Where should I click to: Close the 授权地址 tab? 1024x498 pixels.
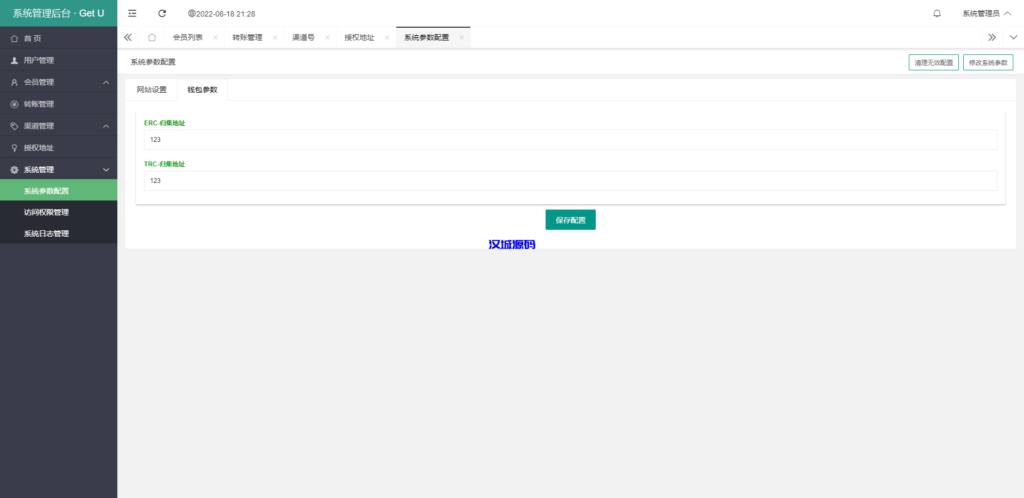387,37
